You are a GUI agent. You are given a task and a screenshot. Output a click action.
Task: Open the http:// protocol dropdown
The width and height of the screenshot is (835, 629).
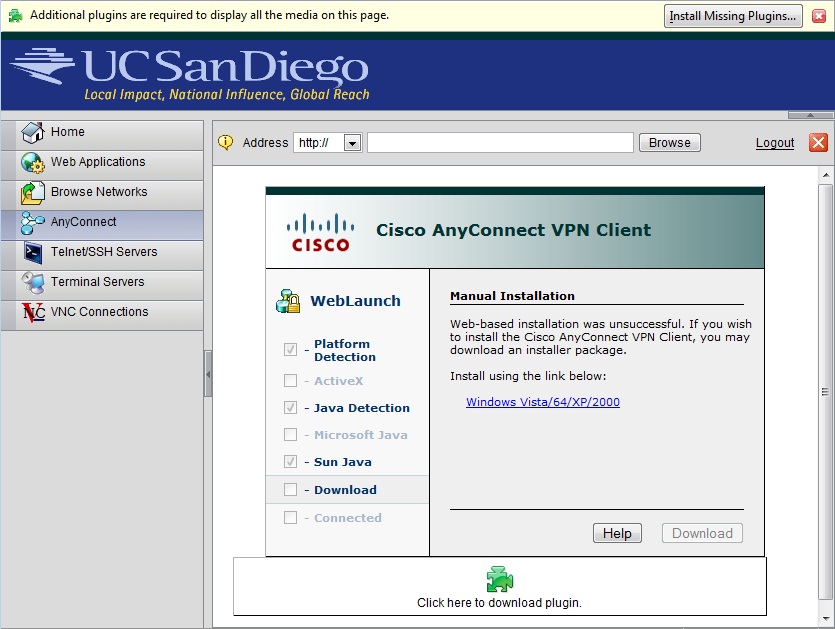pyautogui.click(x=352, y=143)
